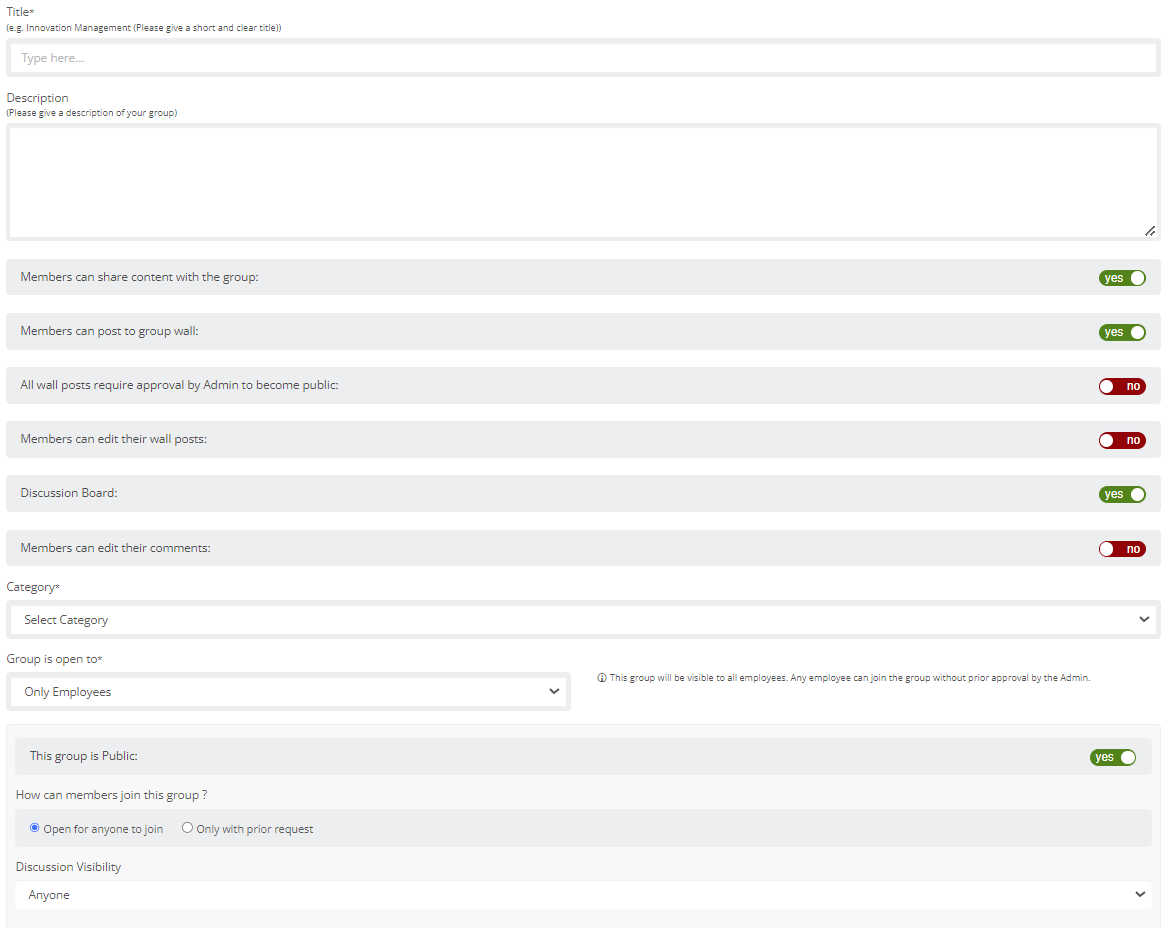Open the "Group is open to" selector

288,691
